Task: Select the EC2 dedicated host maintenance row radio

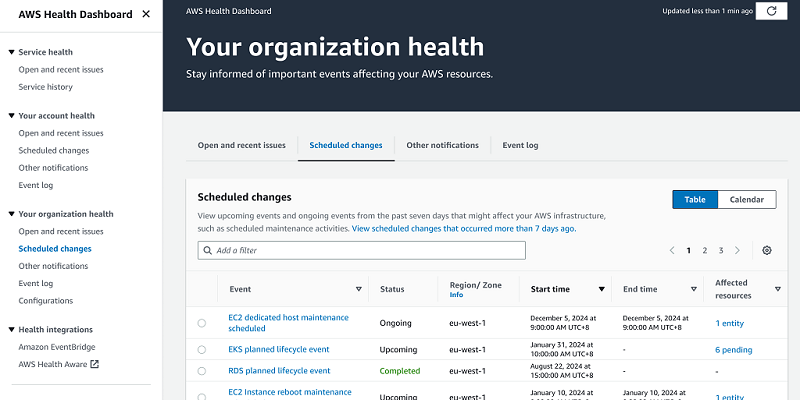Action: [202, 323]
